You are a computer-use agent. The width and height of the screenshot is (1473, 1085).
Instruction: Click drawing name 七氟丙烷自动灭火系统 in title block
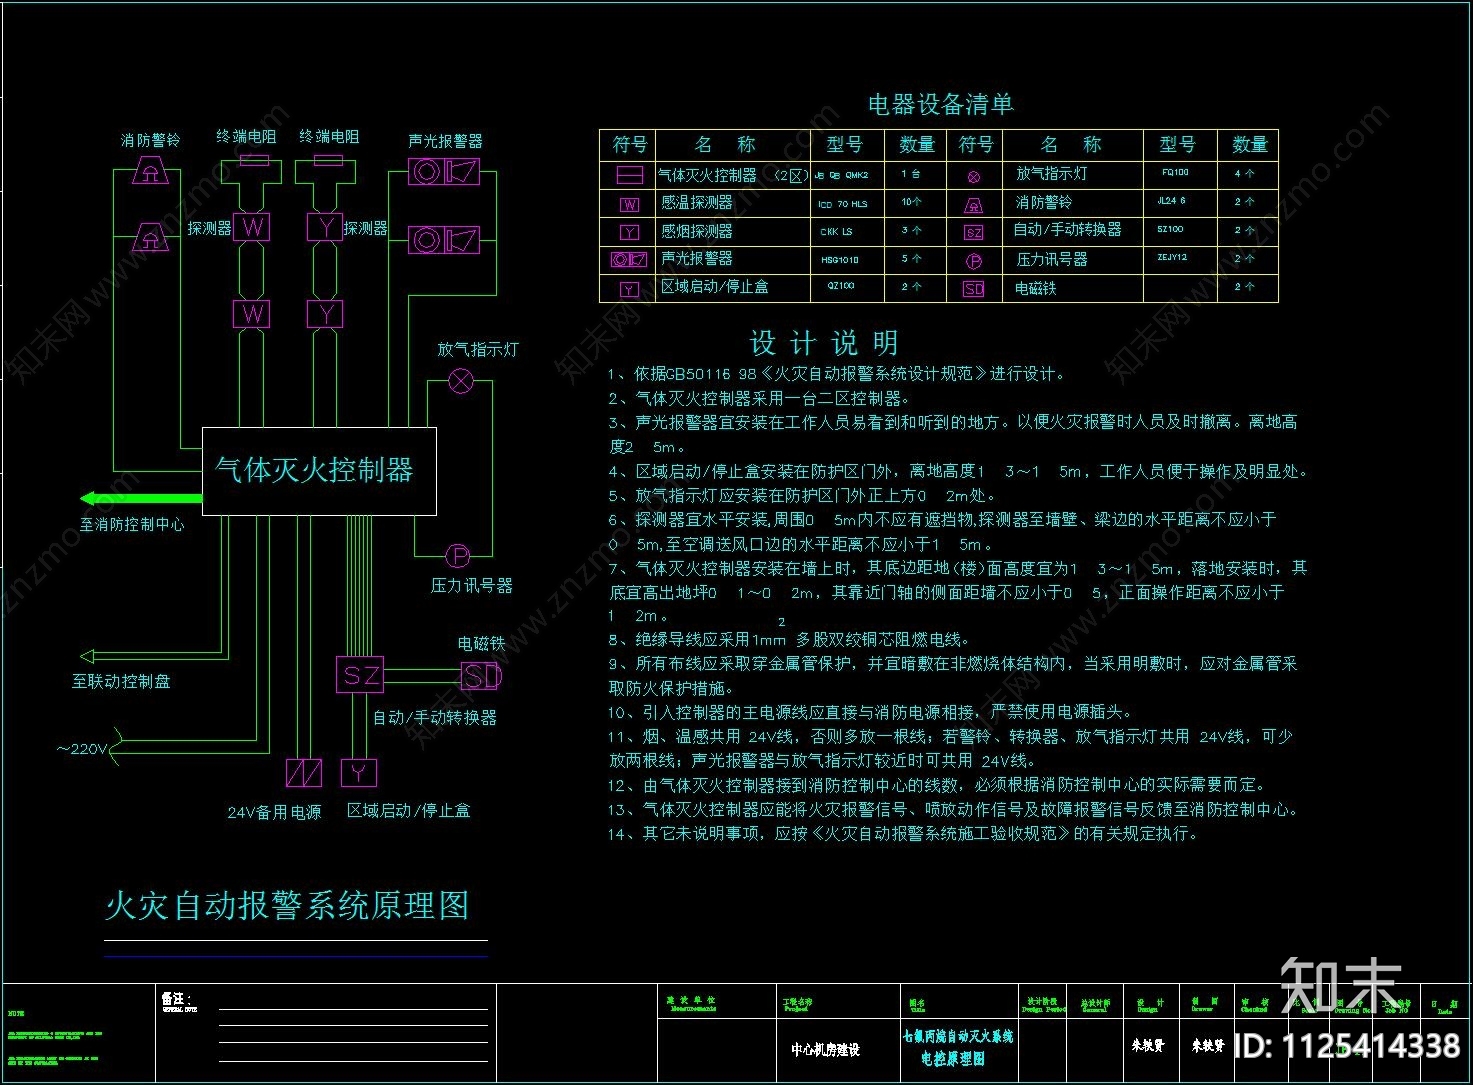tap(958, 1036)
